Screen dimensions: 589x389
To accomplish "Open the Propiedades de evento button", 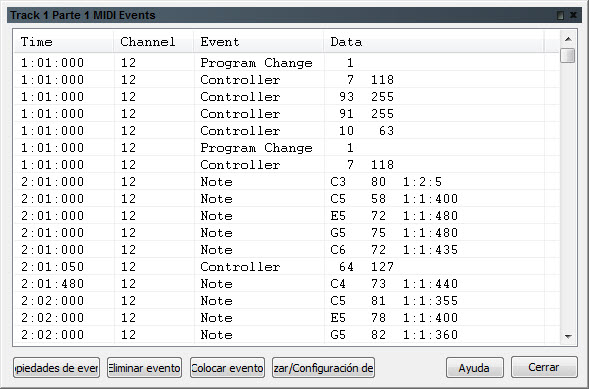I will (56, 368).
